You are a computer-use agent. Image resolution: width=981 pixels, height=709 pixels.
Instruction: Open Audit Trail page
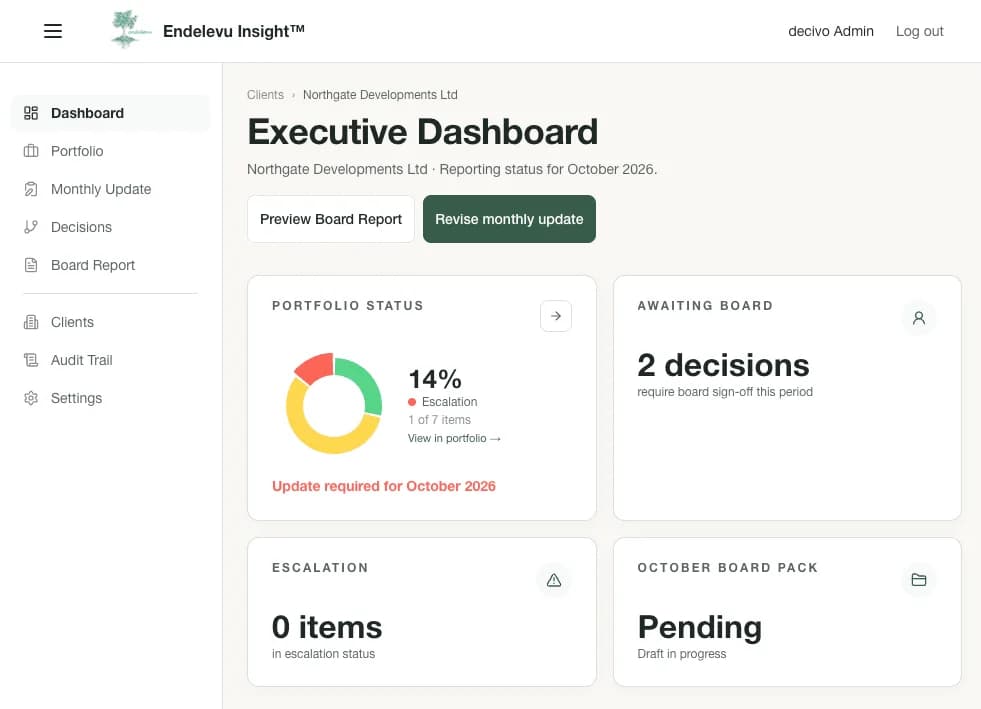tap(110, 360)
